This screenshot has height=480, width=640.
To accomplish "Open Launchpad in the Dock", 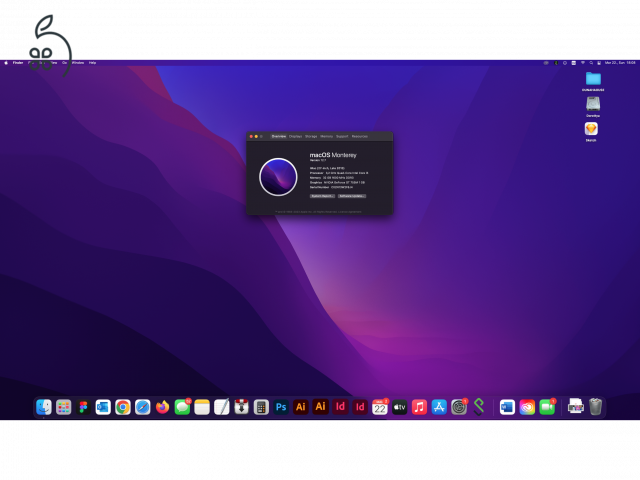I will [64, 407].
